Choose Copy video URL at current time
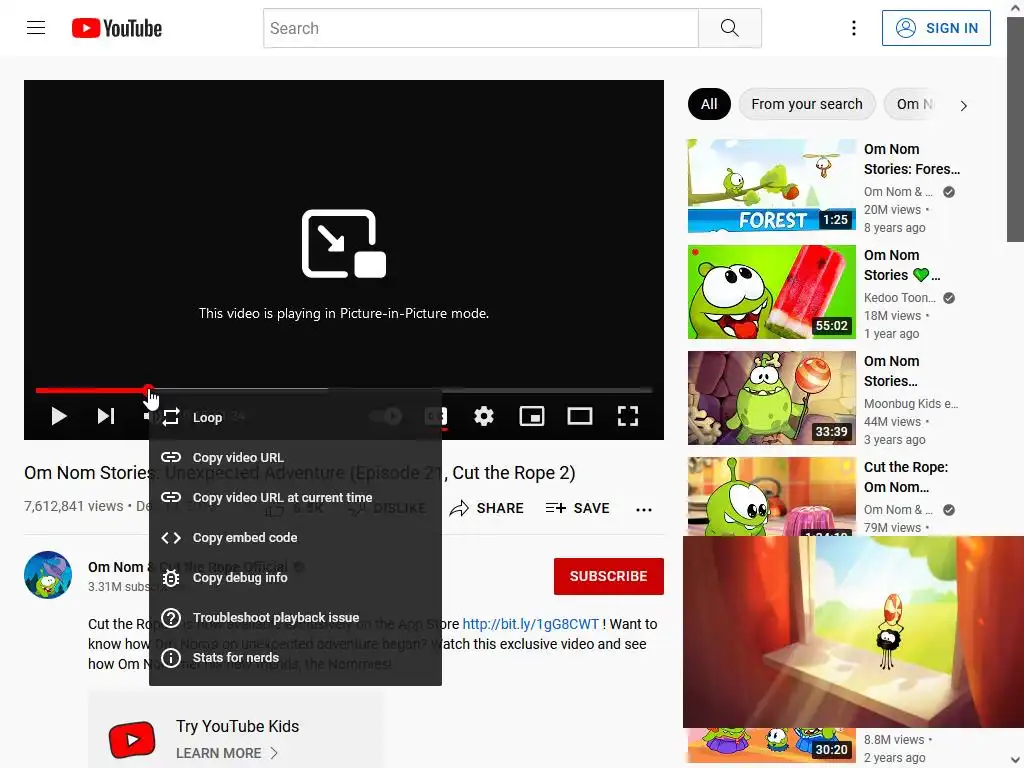 (295, 498)
